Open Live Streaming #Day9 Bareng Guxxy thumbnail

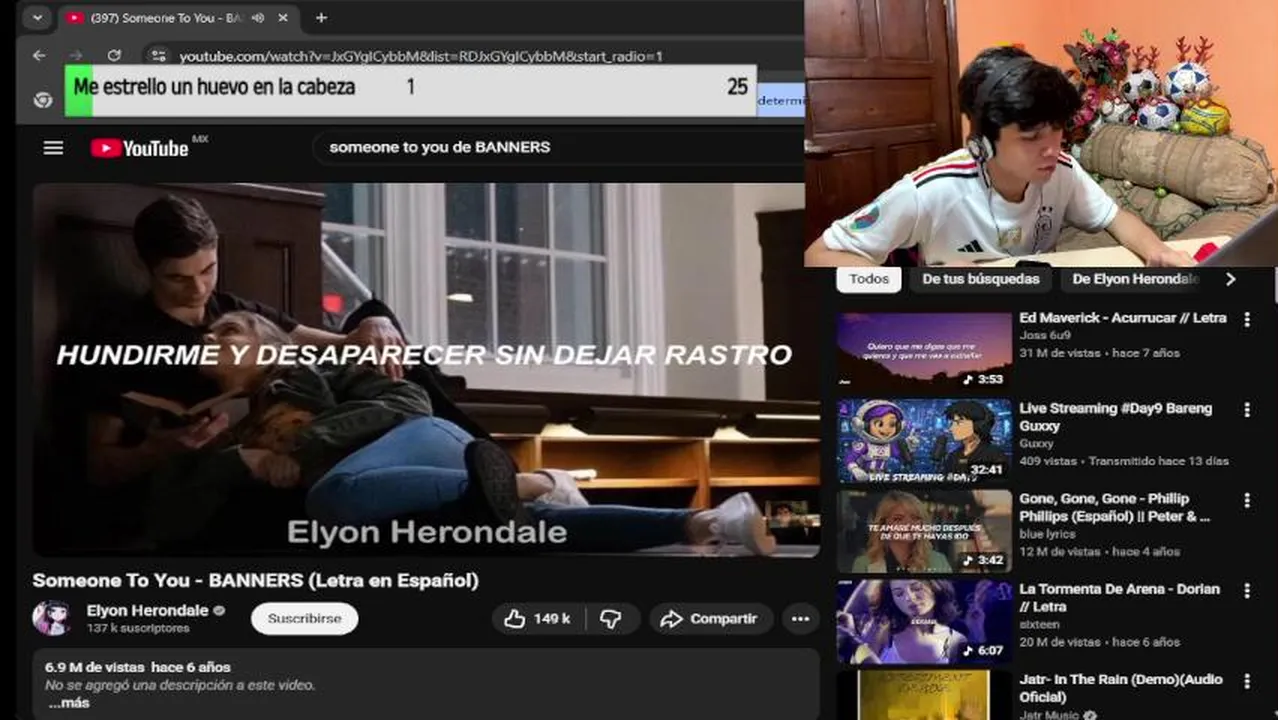pos(924,440)
